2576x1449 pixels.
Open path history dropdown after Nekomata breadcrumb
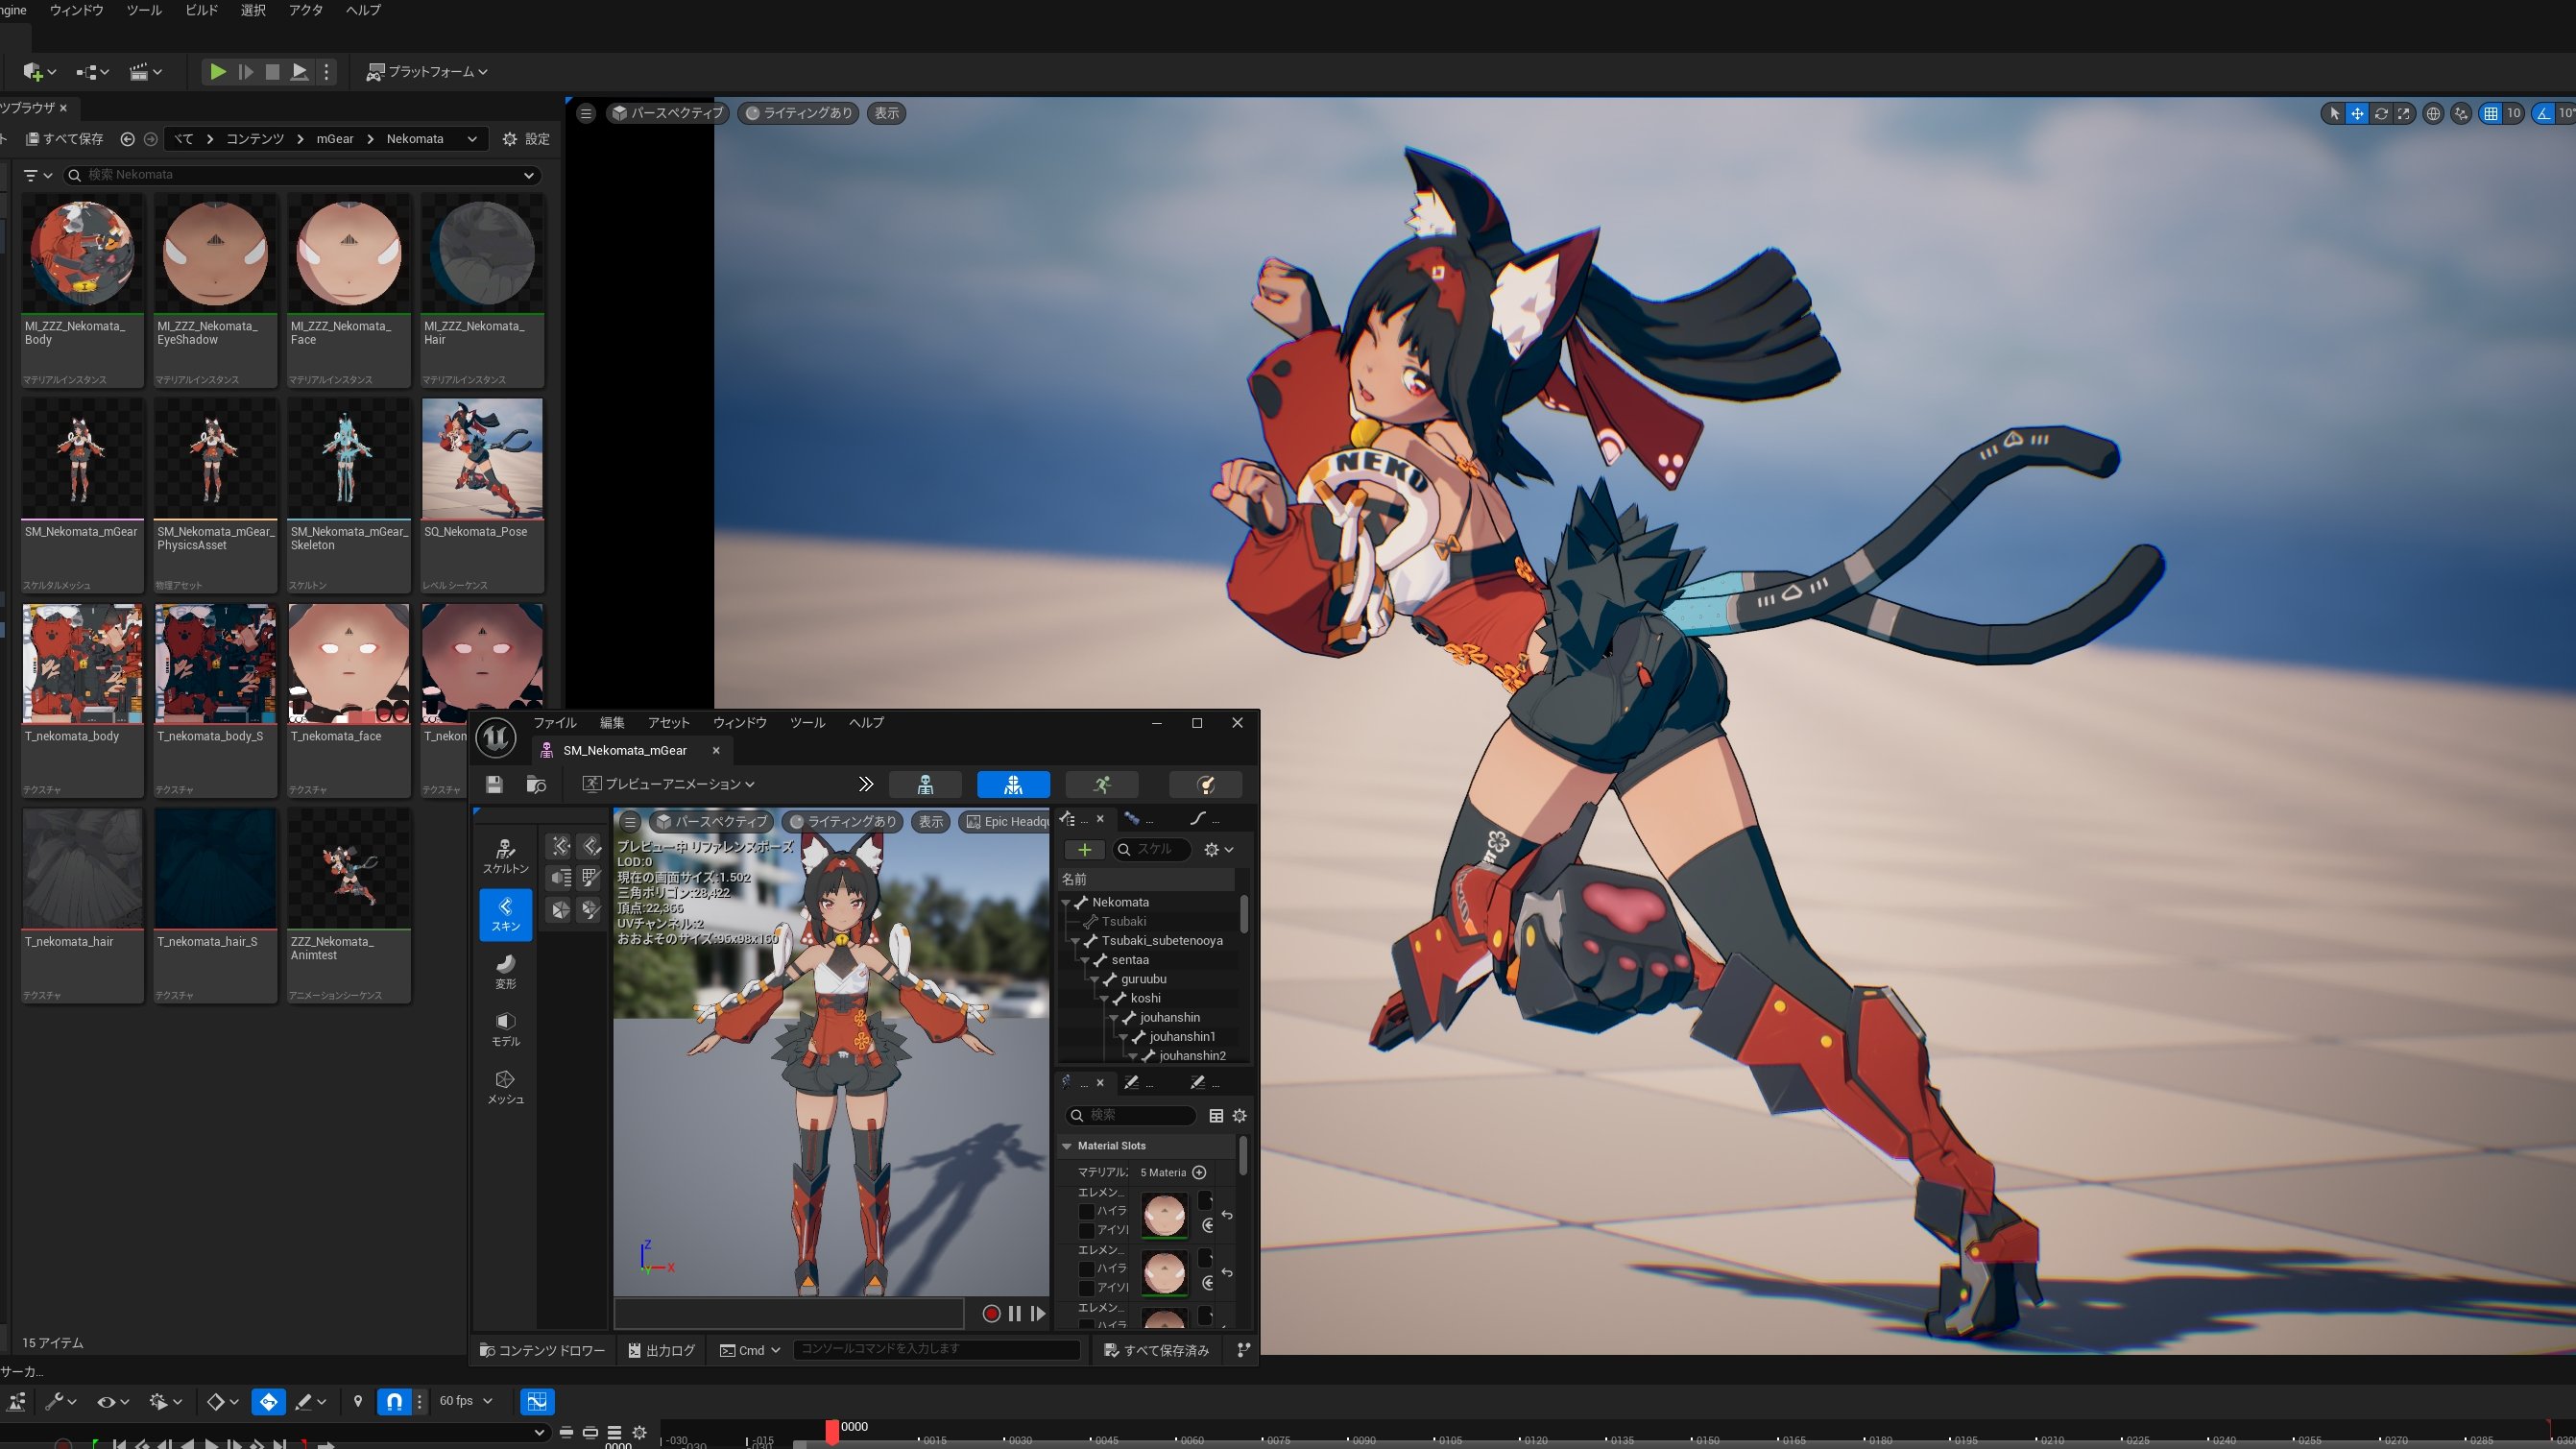tap(472, 139)
